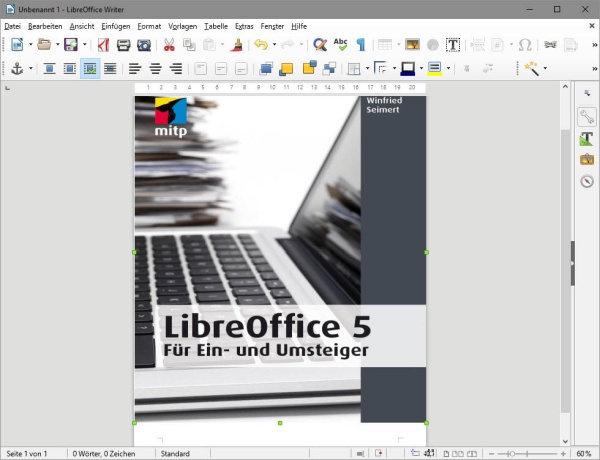Viewport: 600px width, 460px height.
Task: Open the image filter wand
Action: click(x=532, y=69)
